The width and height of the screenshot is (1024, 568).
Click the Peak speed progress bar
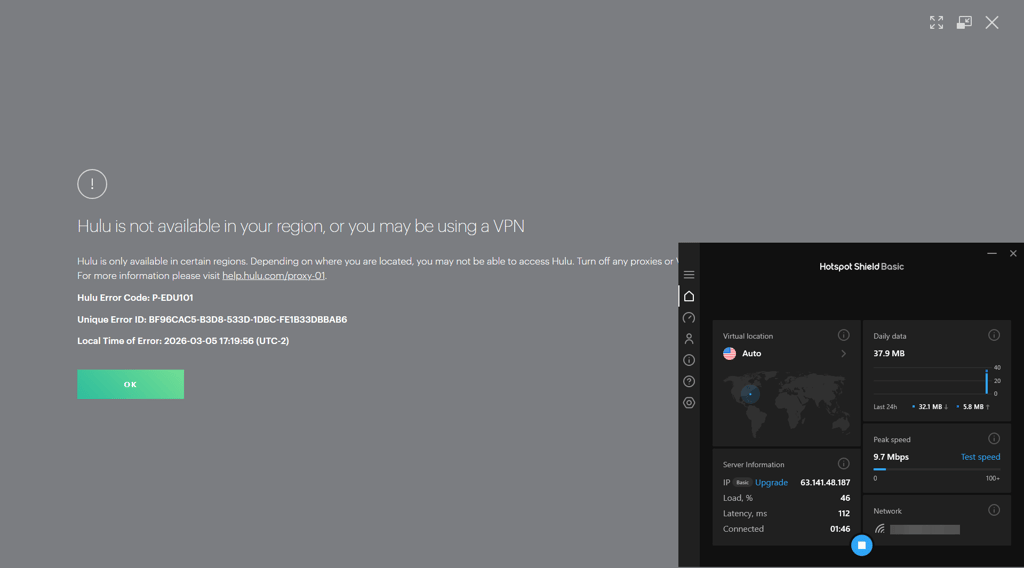click(x=936, y=469)
